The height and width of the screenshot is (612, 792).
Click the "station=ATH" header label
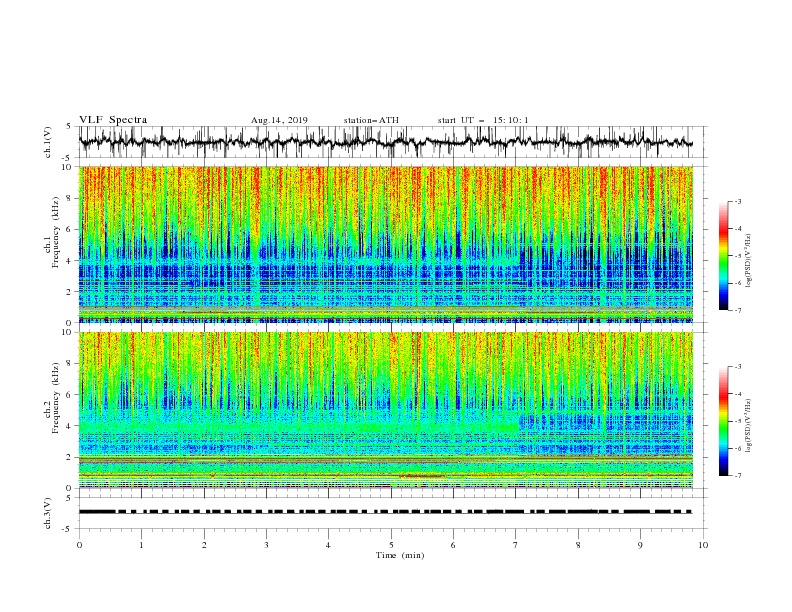(371, 120)
